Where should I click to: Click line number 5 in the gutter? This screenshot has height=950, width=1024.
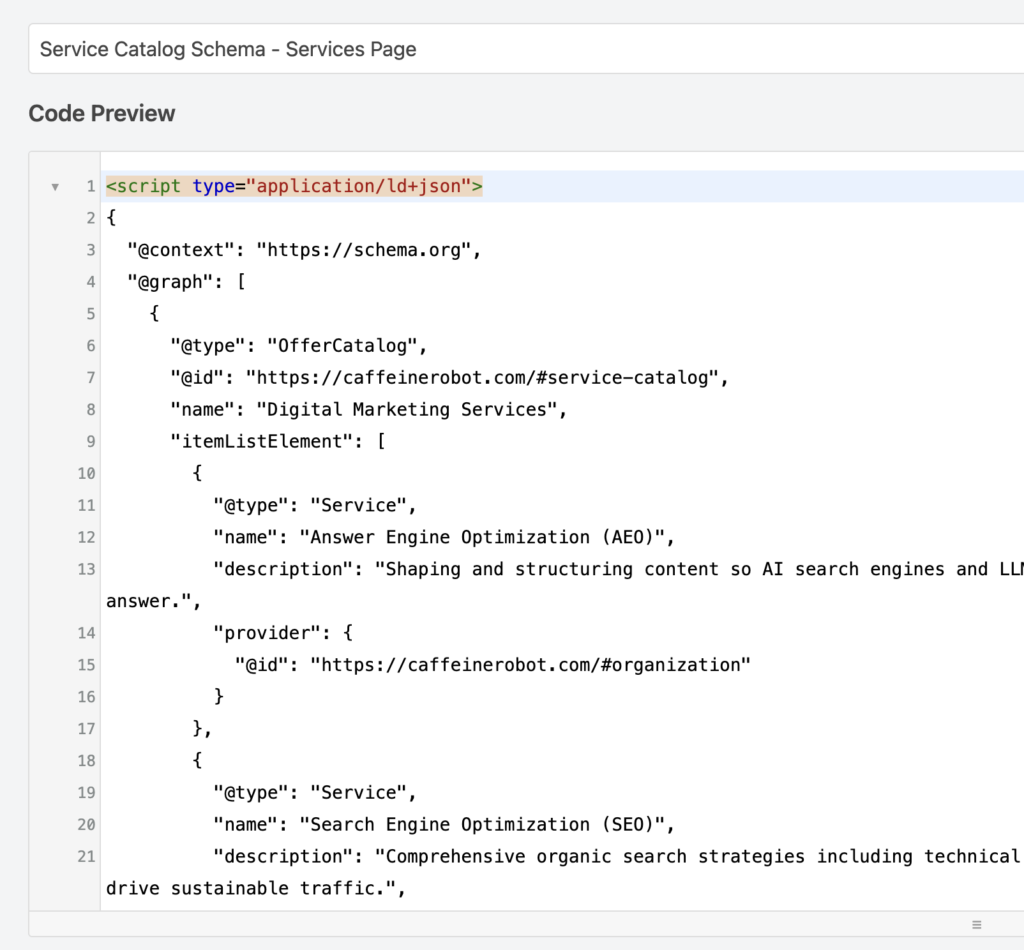[91, 314]
